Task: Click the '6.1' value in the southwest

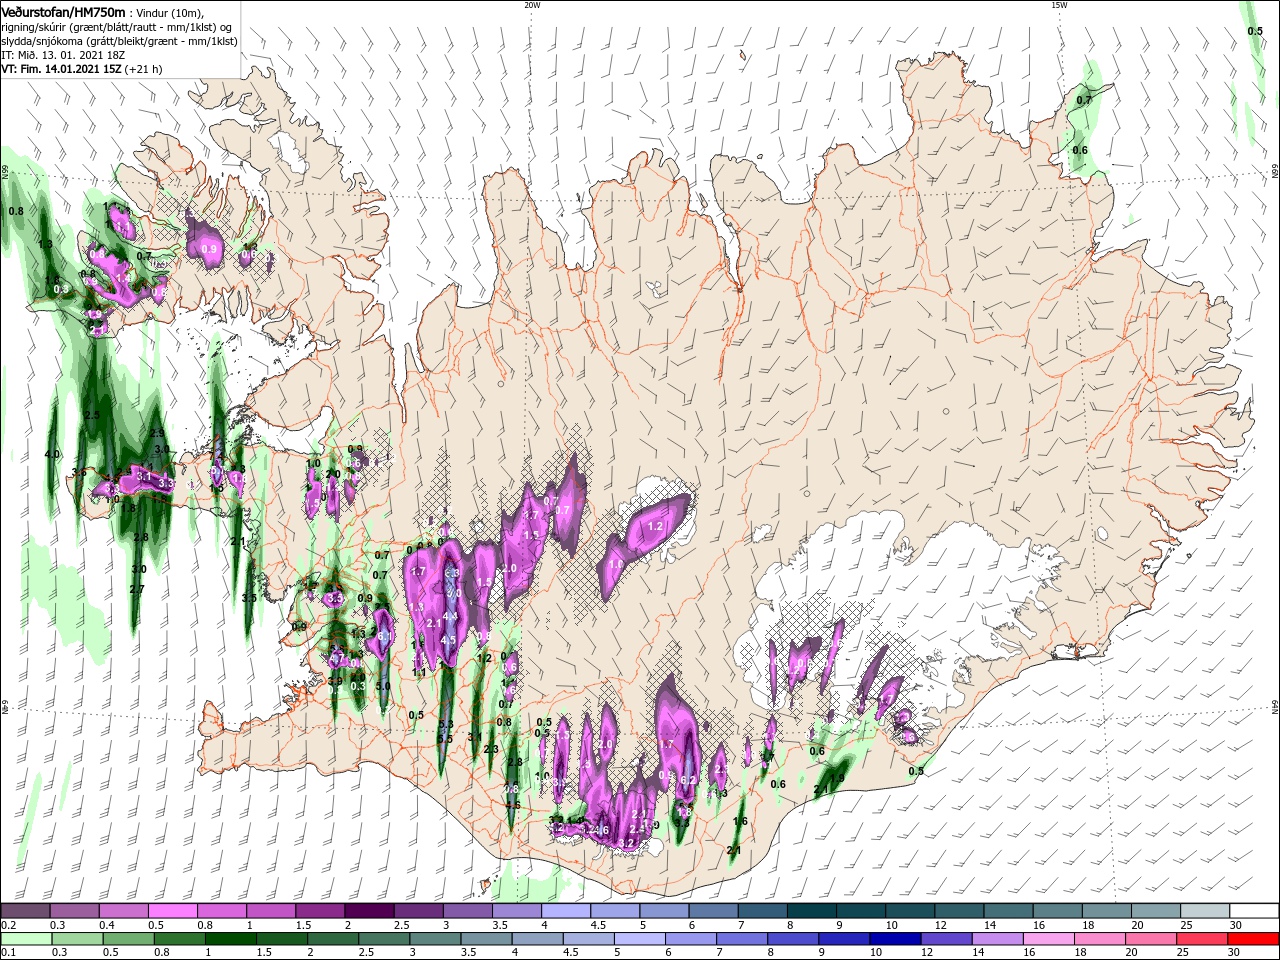Action: pyautogui.click(x=384, y=635)
